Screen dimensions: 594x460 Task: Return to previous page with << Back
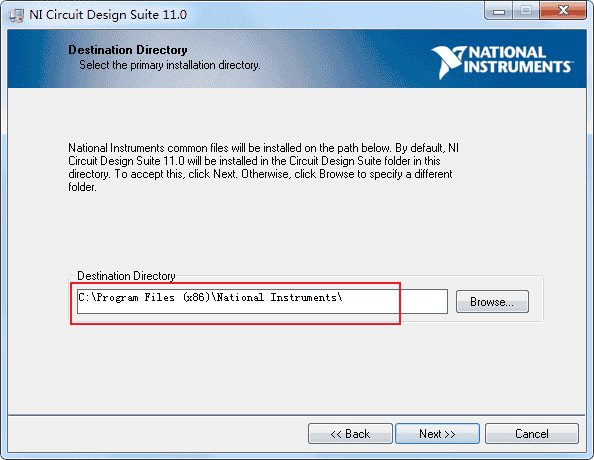tap(350, 433)
